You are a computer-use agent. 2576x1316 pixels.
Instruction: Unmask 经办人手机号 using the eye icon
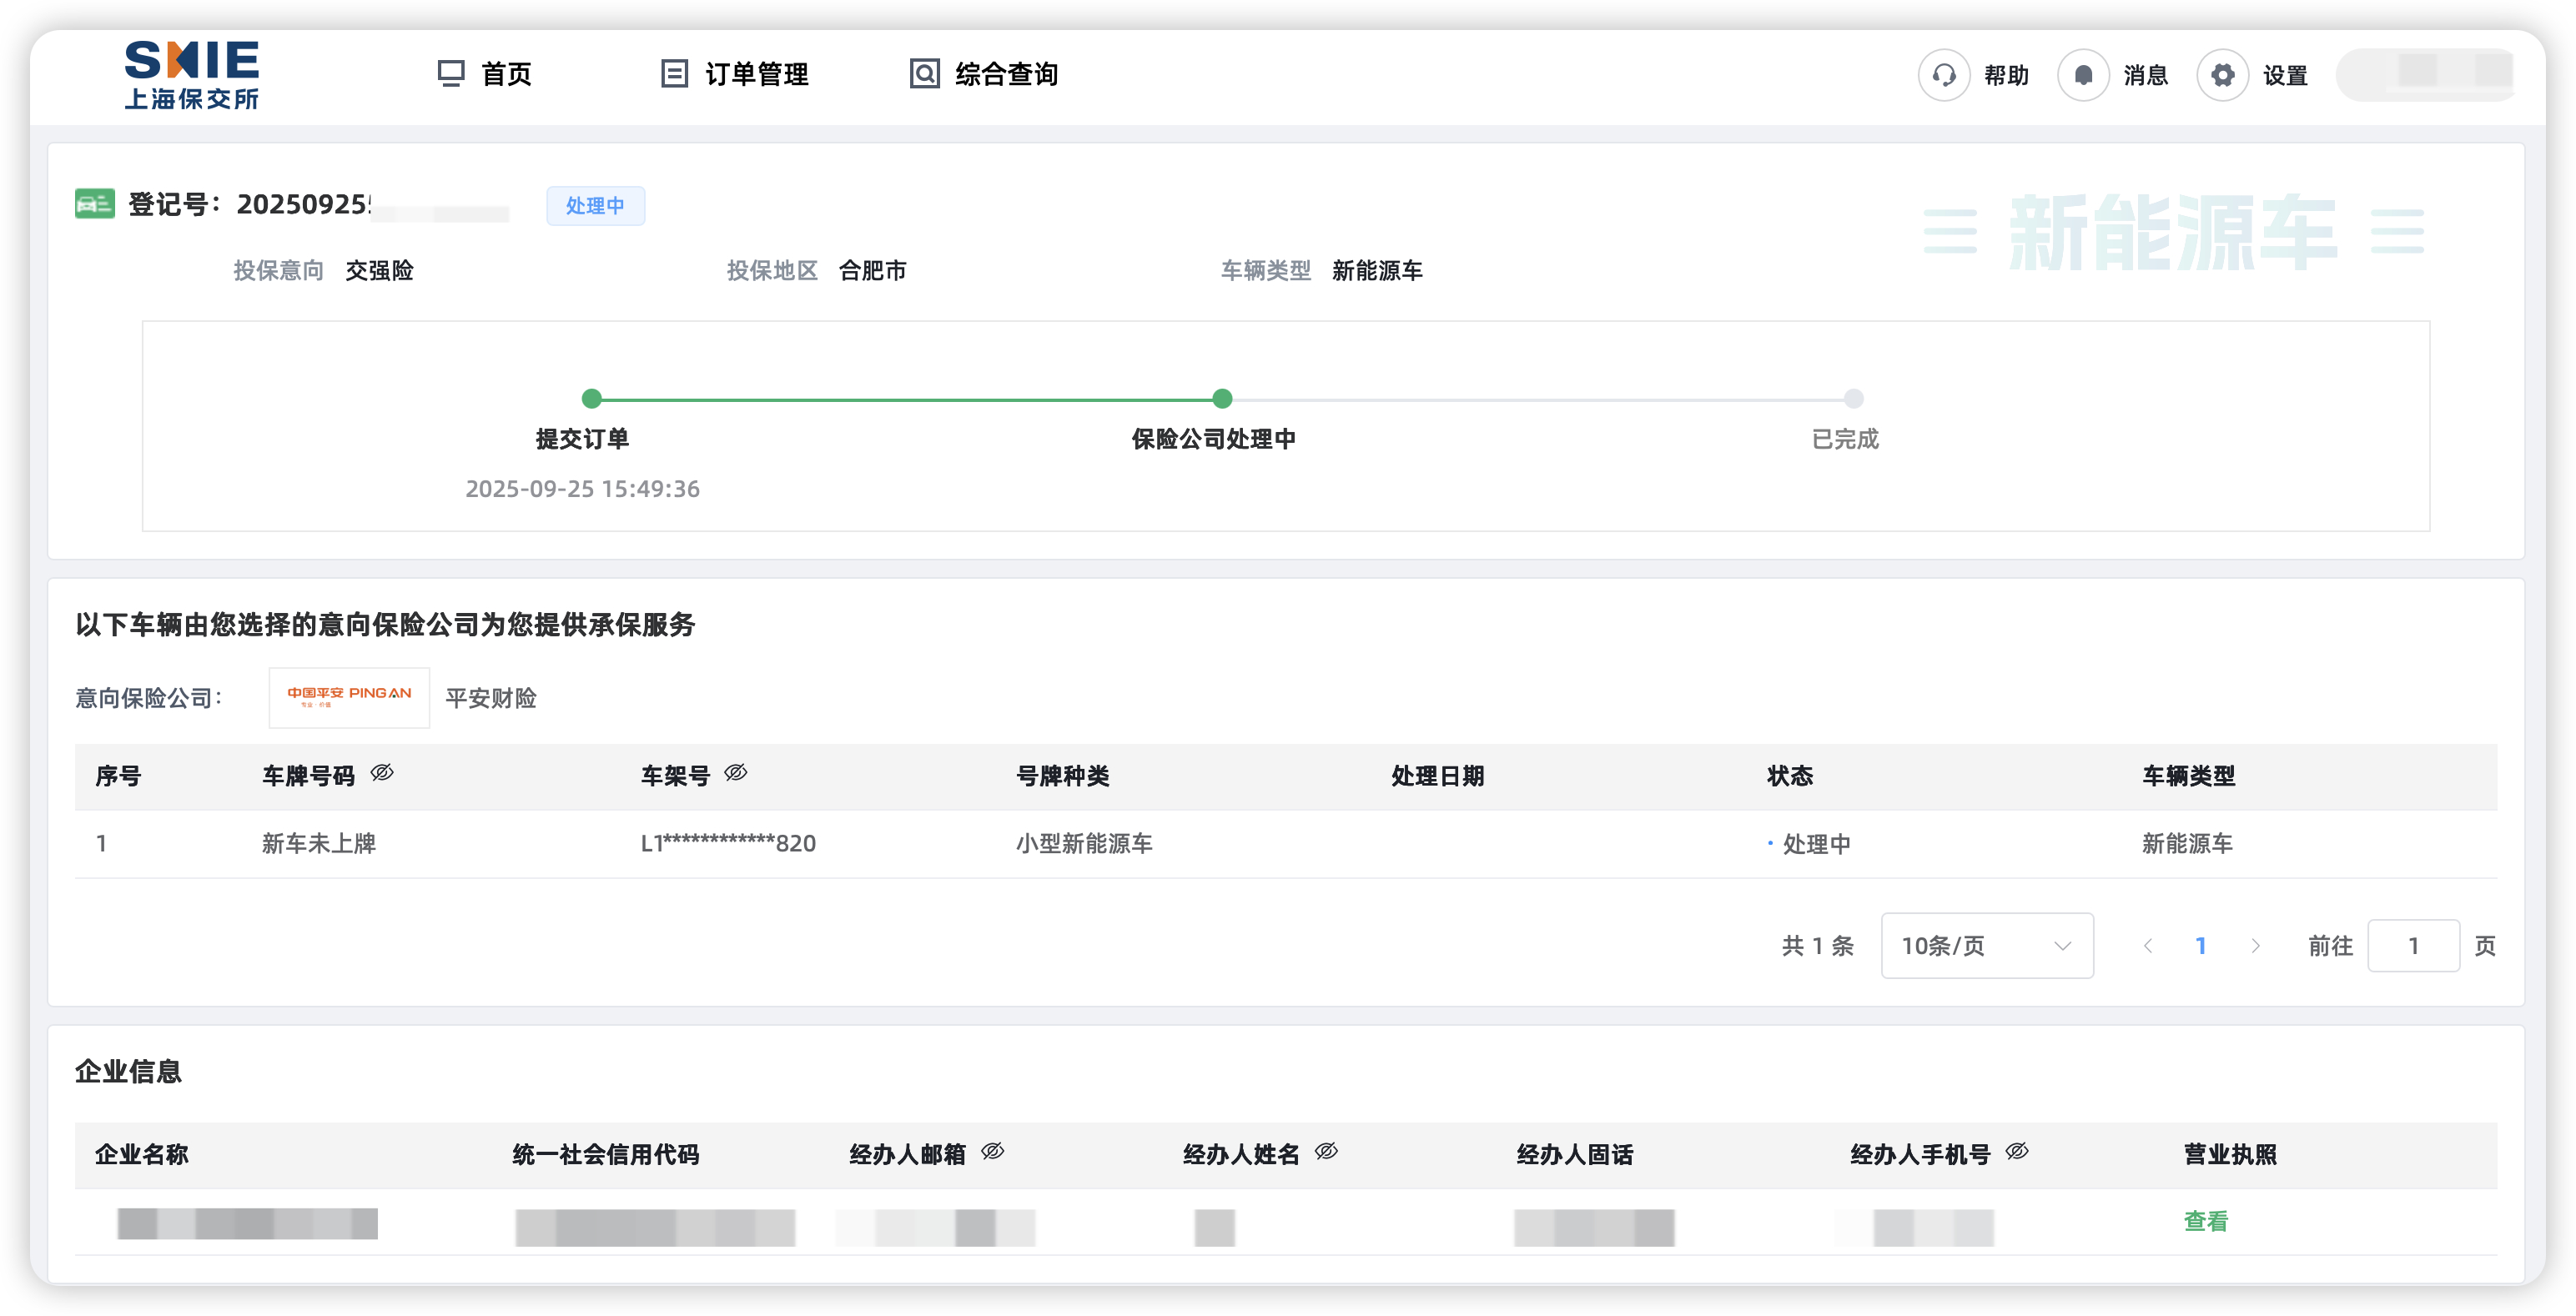tap(2017, 1152)
